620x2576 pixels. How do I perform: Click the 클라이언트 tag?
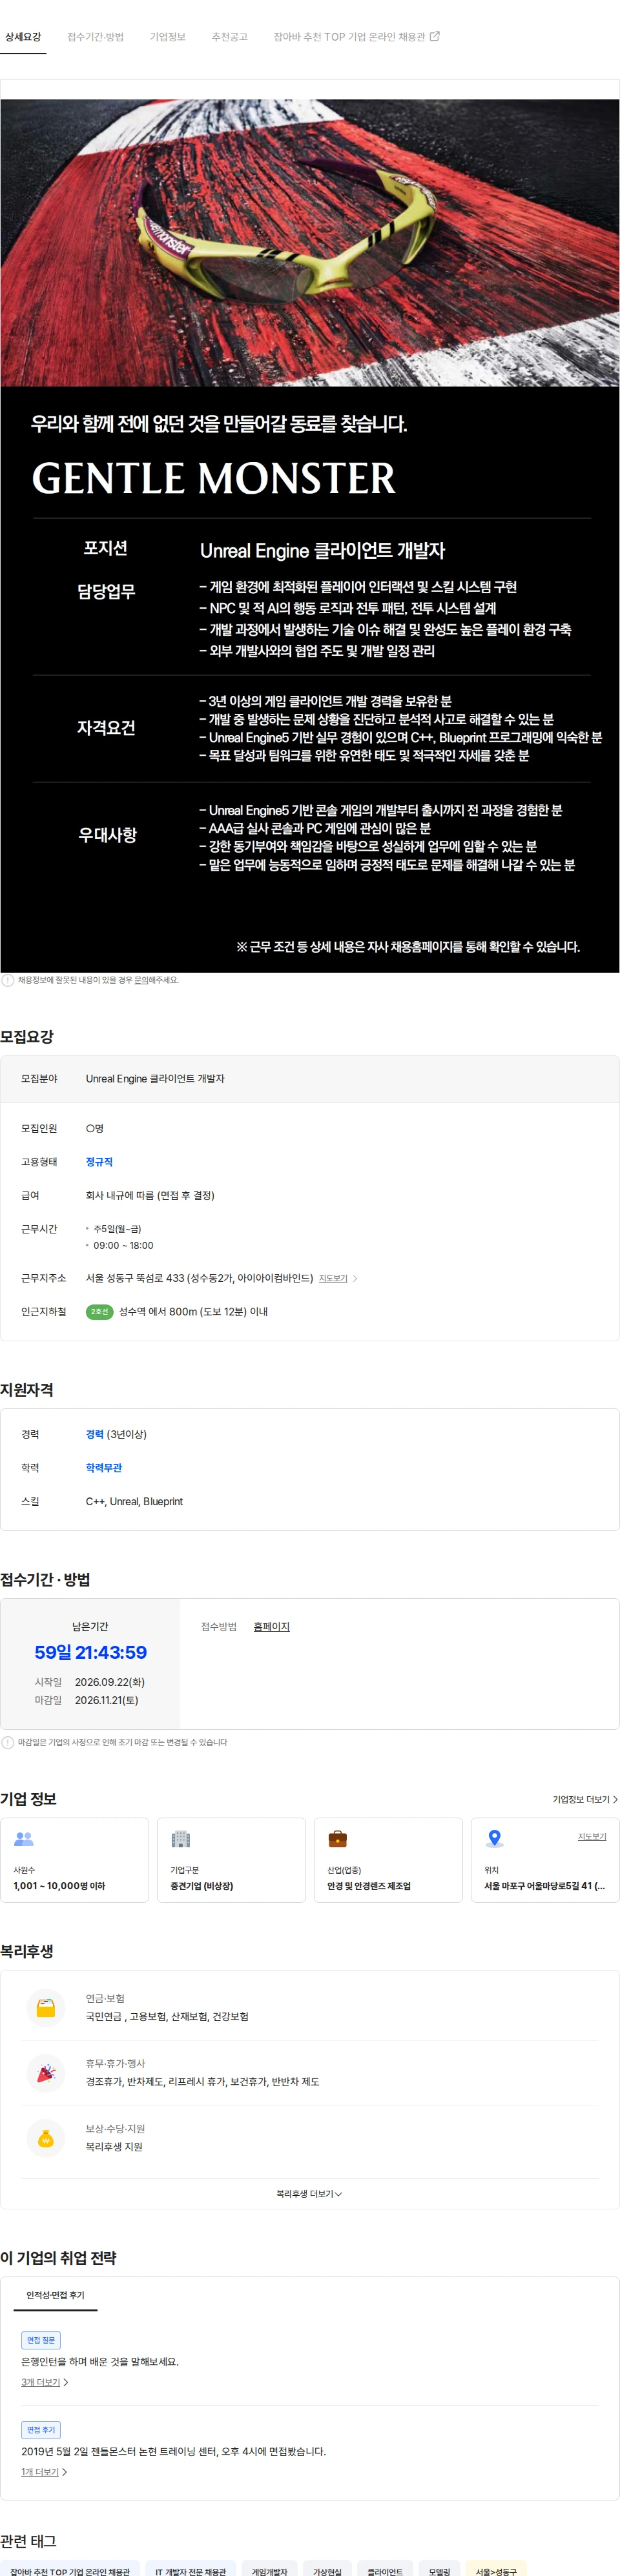[384, 2569]
